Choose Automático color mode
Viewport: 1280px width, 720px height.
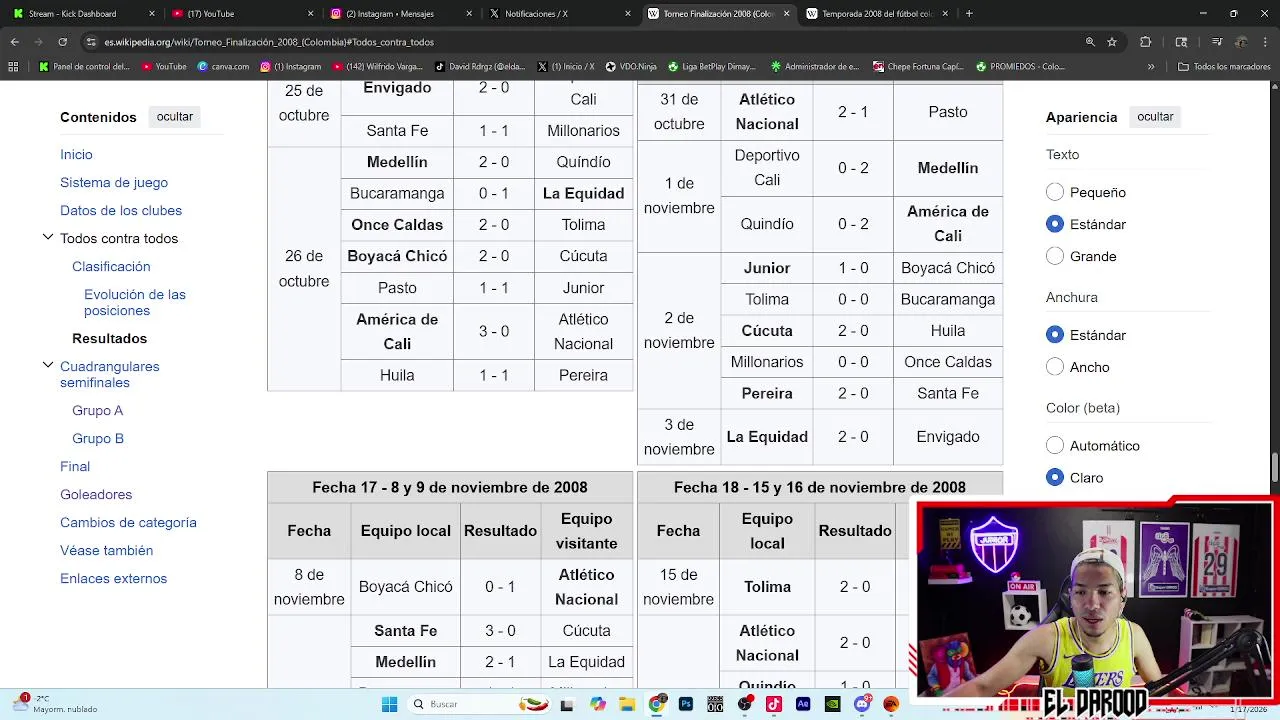(x=1055, y=446)
